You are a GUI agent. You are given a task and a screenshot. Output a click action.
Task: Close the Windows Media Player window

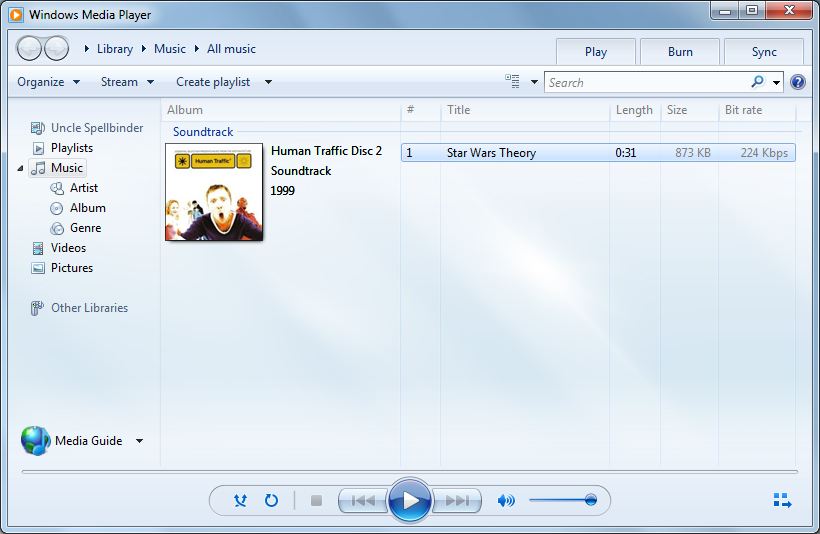point(790,10)
